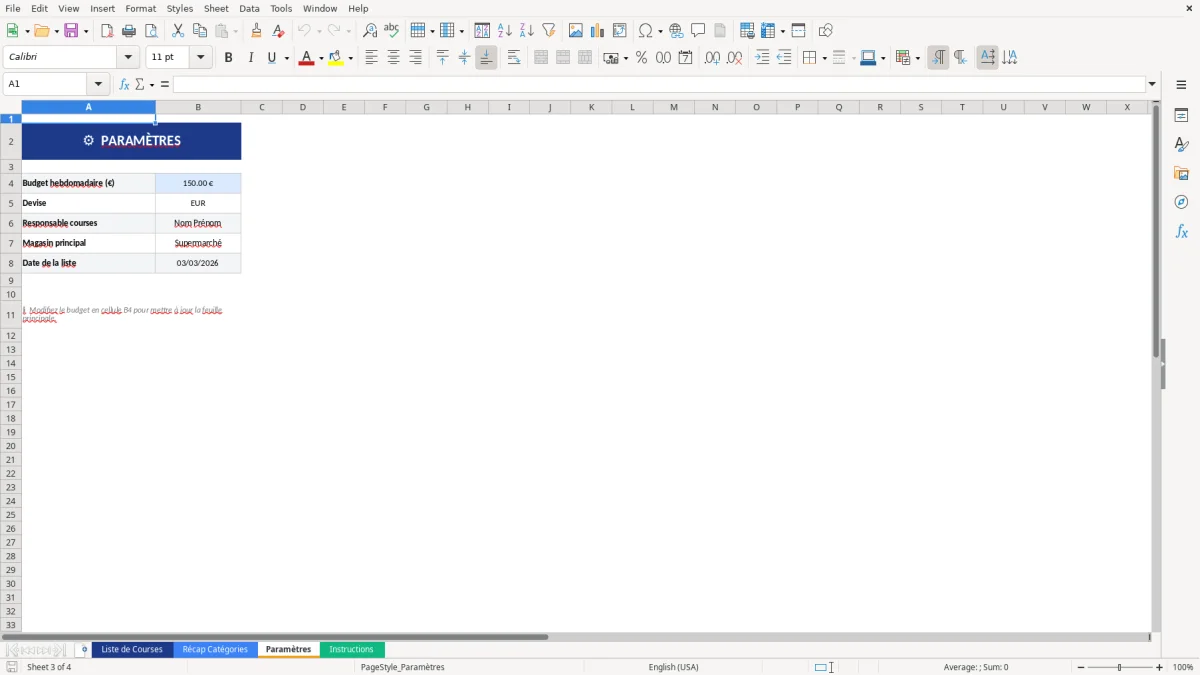Open the Insert Chart tool

coord(597,30)
